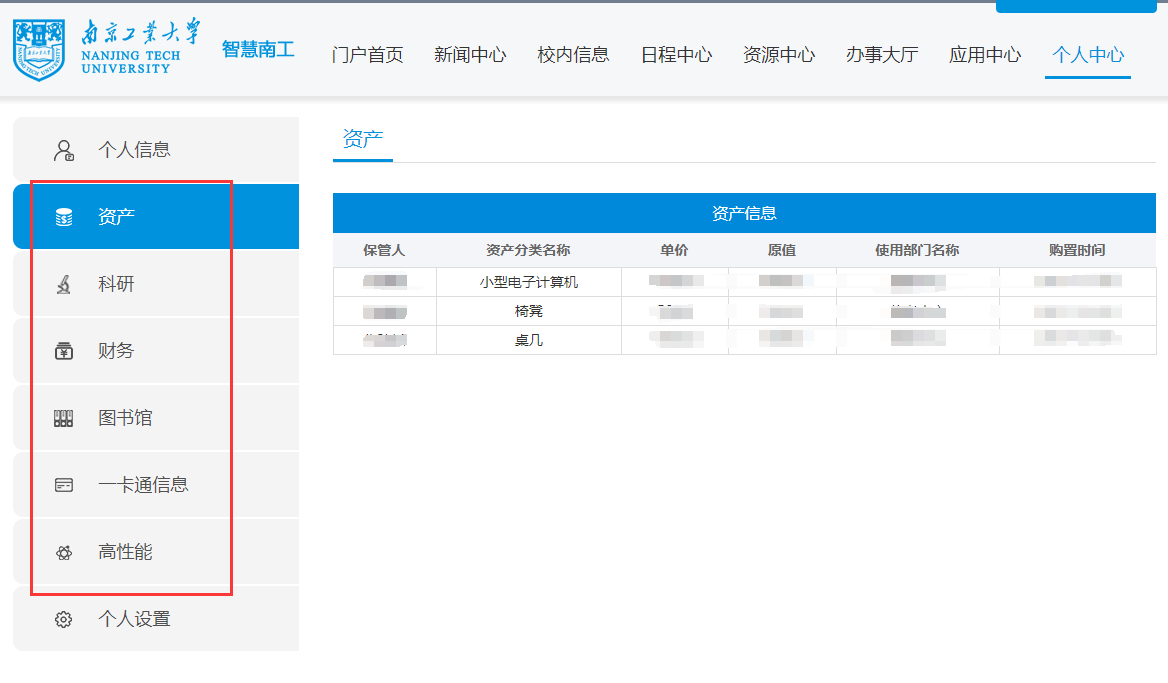Click the 小型电子计算机 asset row
The height and width of the screenshot is (683, 1168).
click(x=528, y=282)
